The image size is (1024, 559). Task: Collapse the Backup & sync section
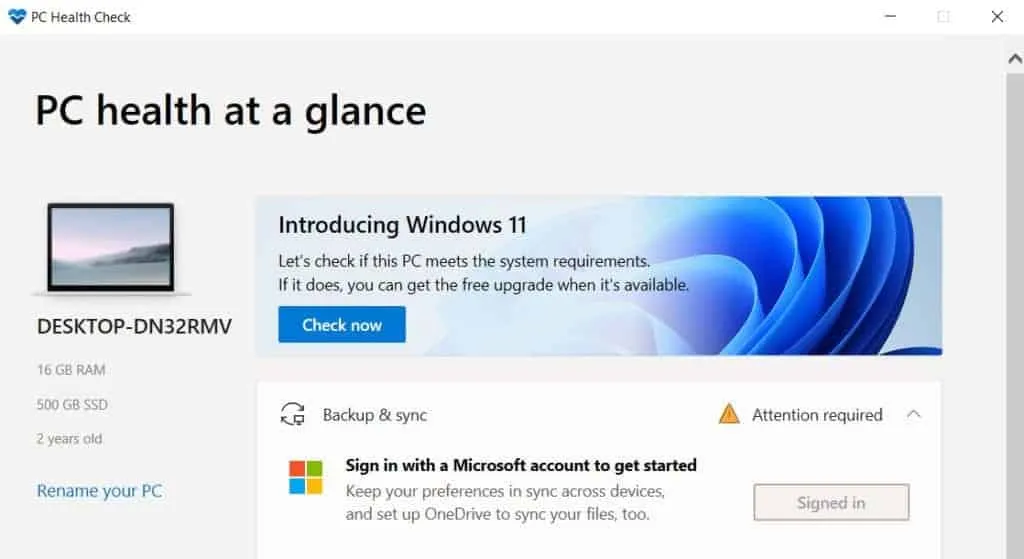point(913,414)
